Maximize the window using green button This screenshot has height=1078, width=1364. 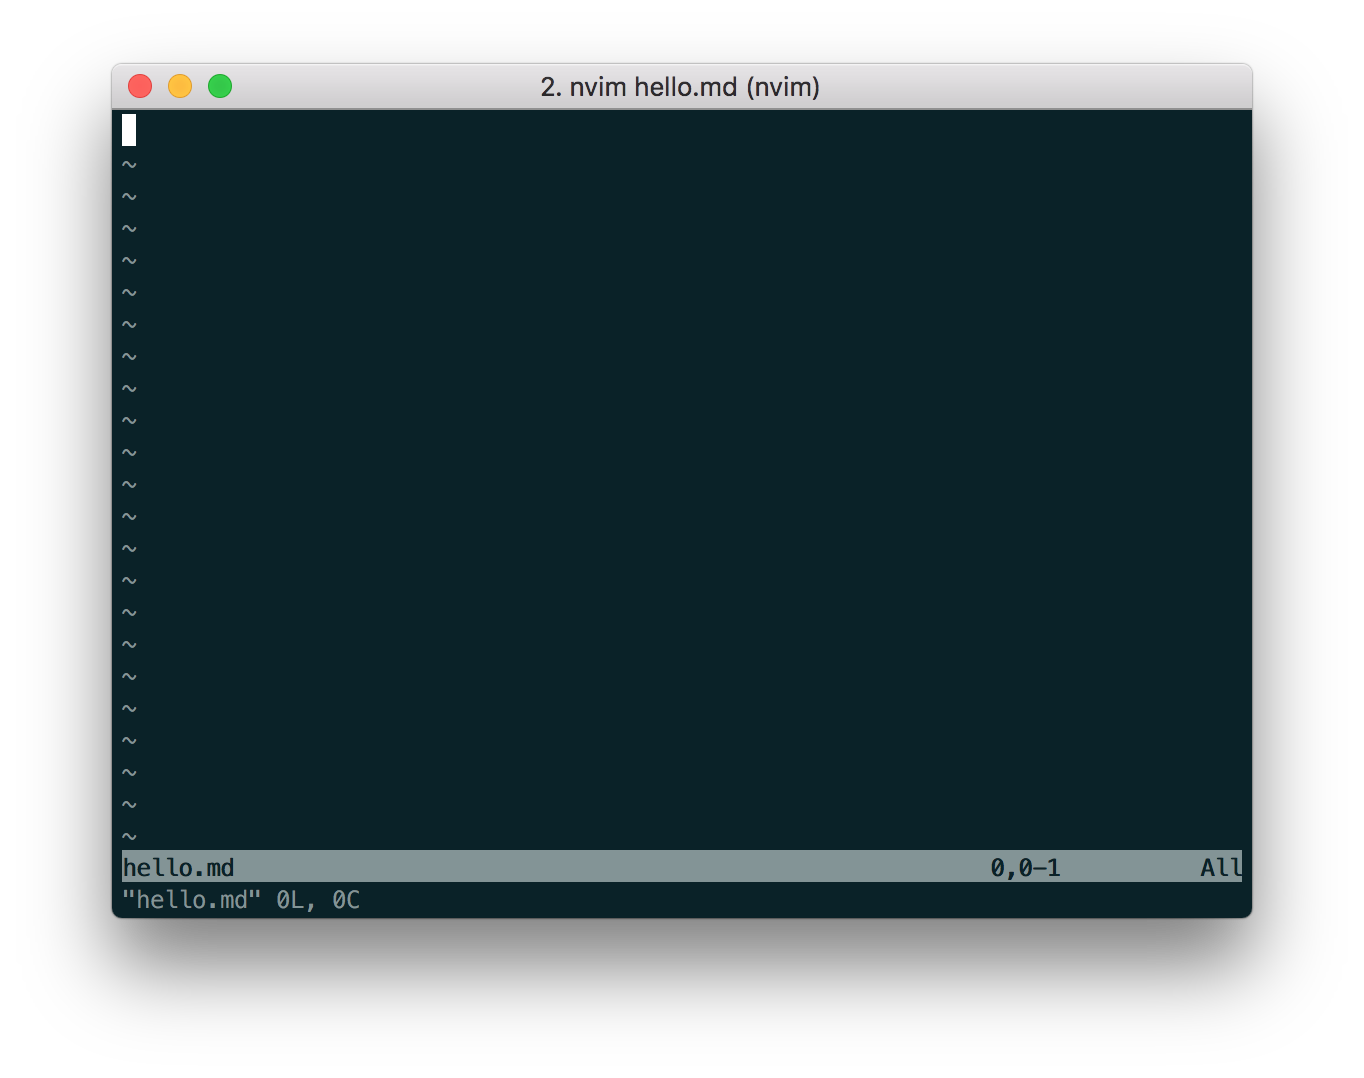[x=220, y=87]
